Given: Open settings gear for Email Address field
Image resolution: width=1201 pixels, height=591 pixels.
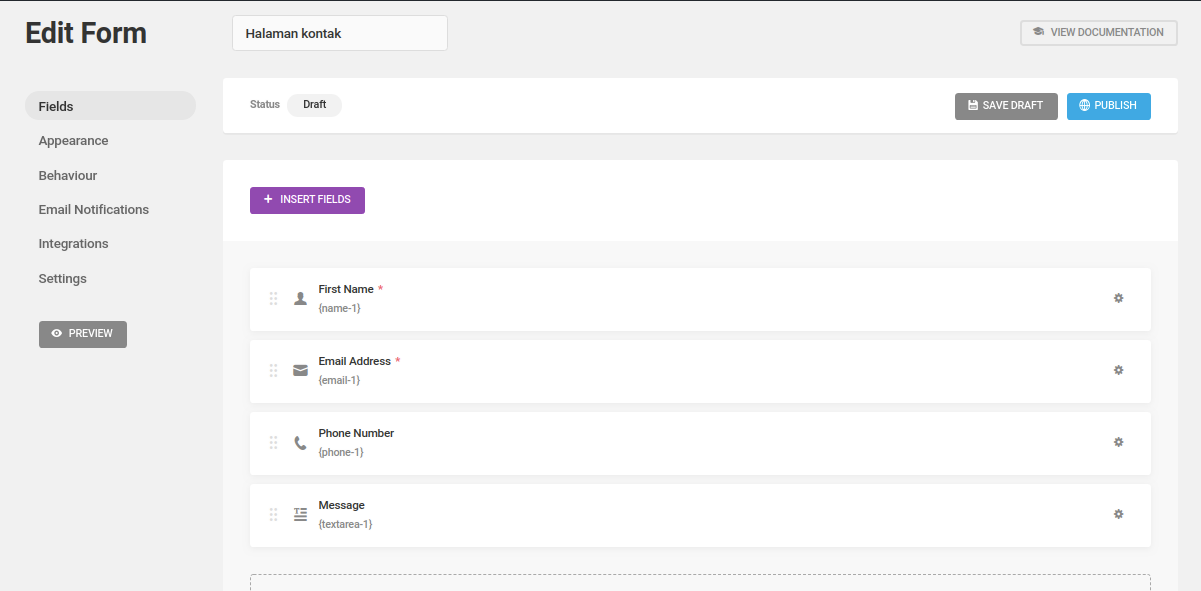Looking at the screenshot, I should tap(1118, 370).
